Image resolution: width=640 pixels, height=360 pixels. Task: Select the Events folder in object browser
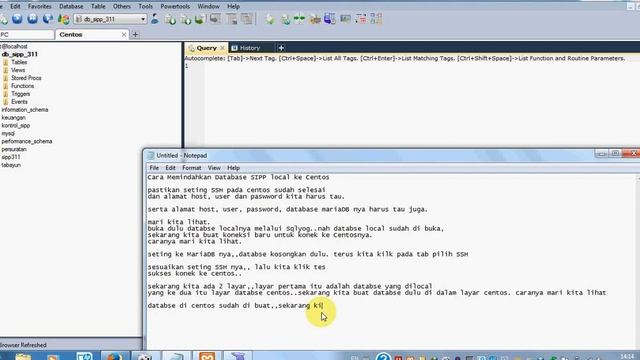[x=19, y=102]
